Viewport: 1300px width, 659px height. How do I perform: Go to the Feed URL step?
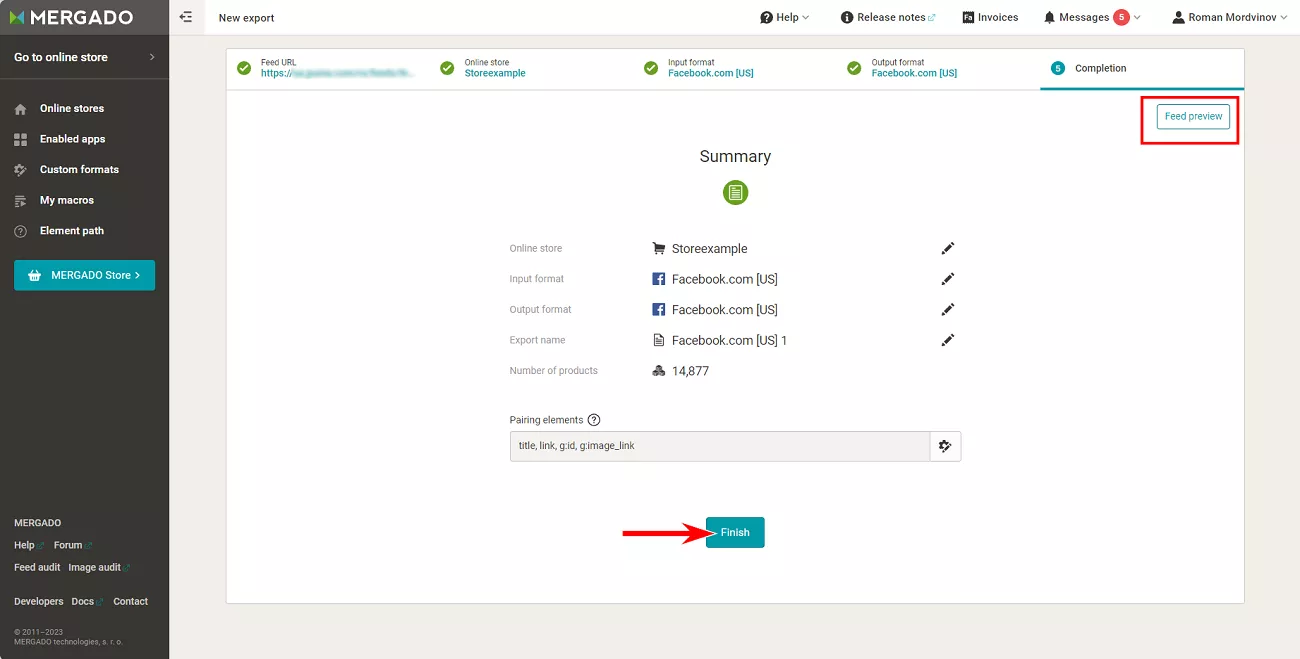327,68
